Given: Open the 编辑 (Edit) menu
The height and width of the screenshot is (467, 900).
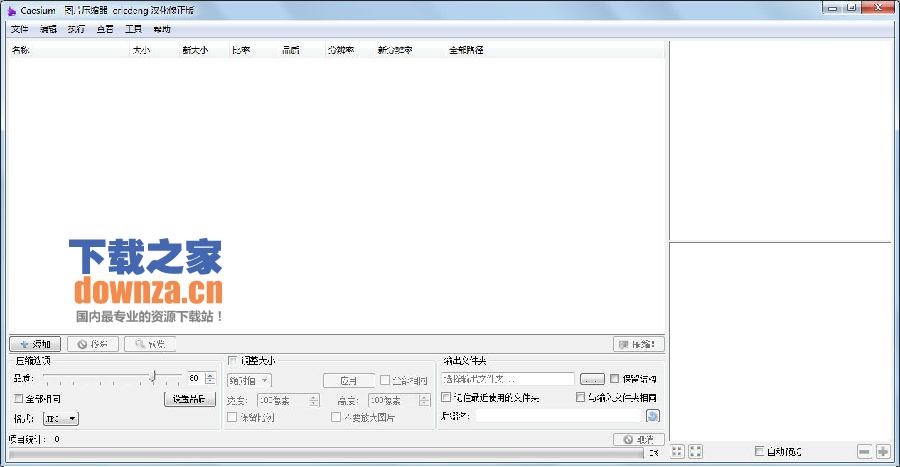Looking at the screenshot, I should click(x=48, y=29).
